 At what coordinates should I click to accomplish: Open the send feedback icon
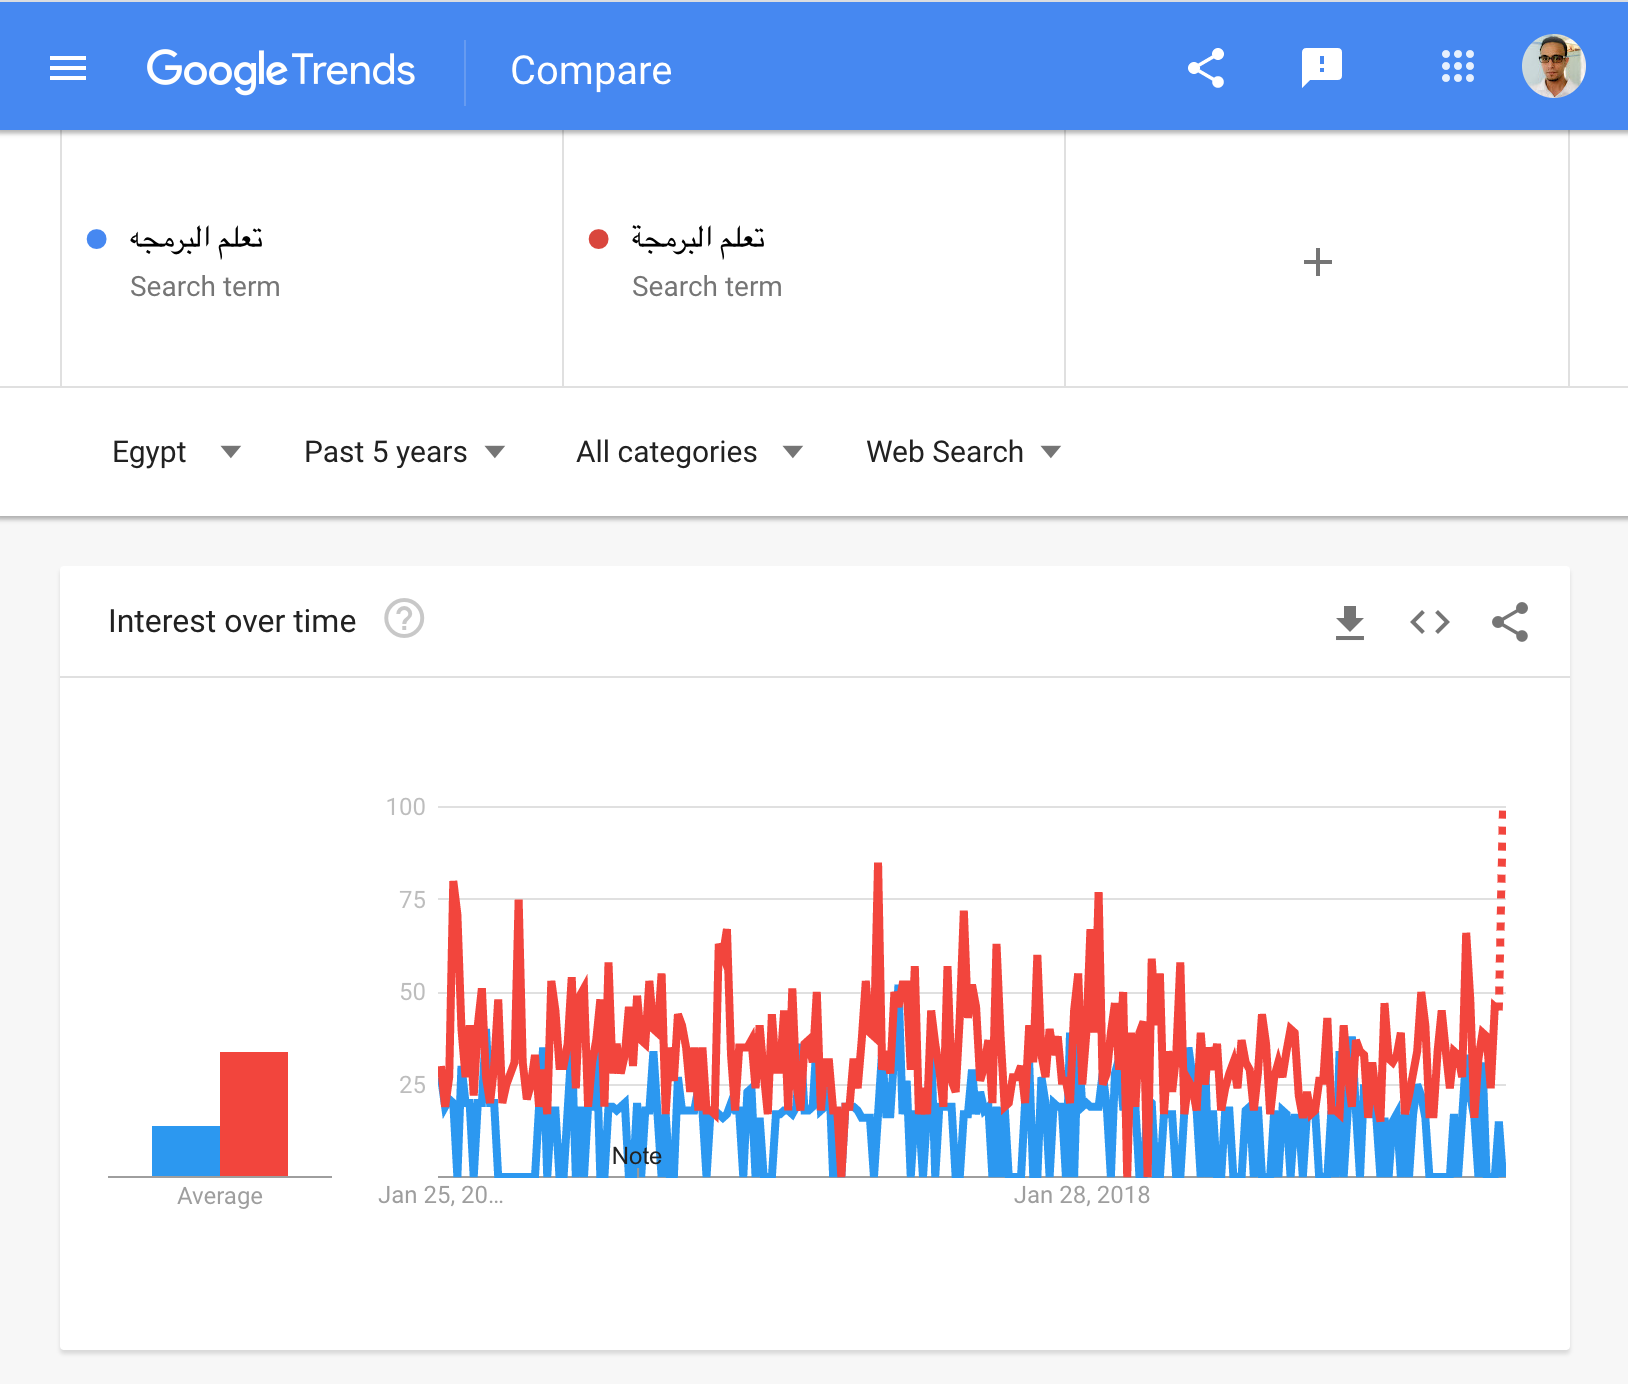click(1320, 68)
